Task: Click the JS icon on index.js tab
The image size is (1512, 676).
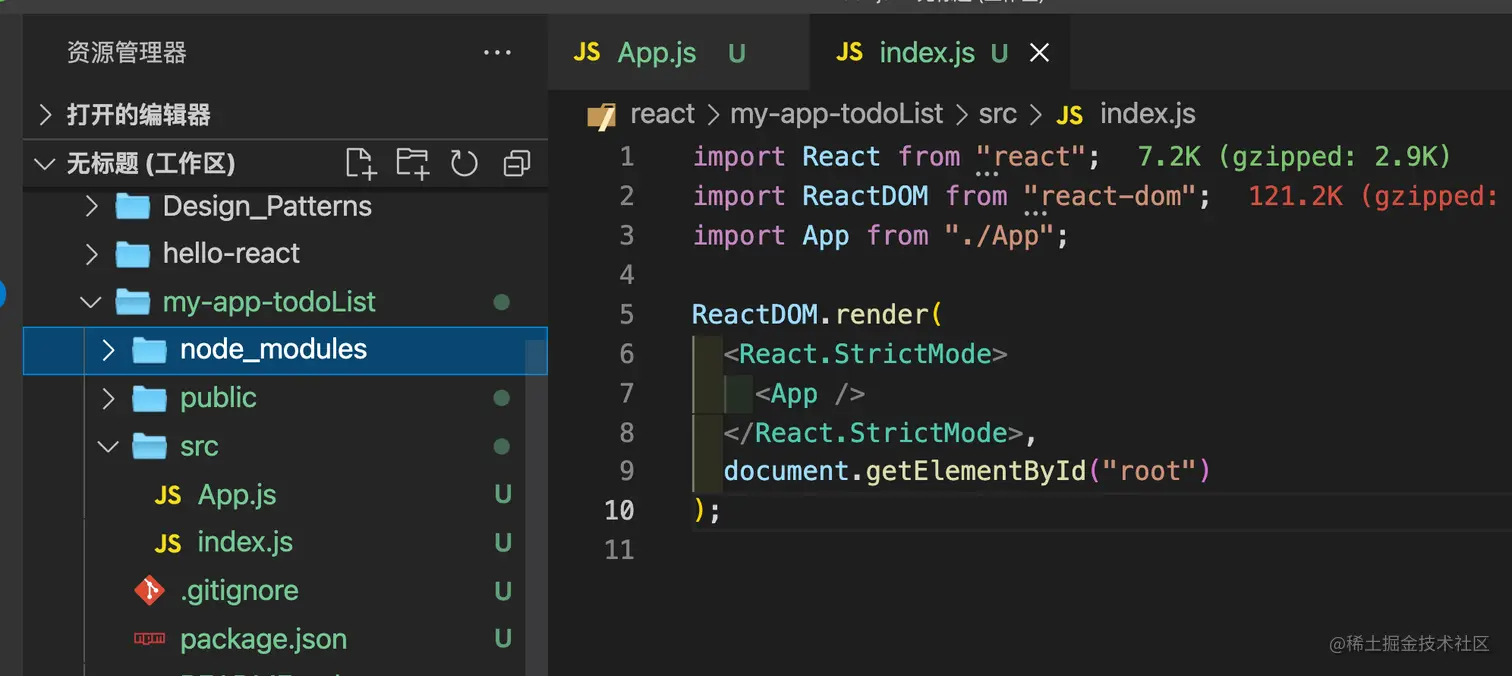Action: tap(849, 53)
